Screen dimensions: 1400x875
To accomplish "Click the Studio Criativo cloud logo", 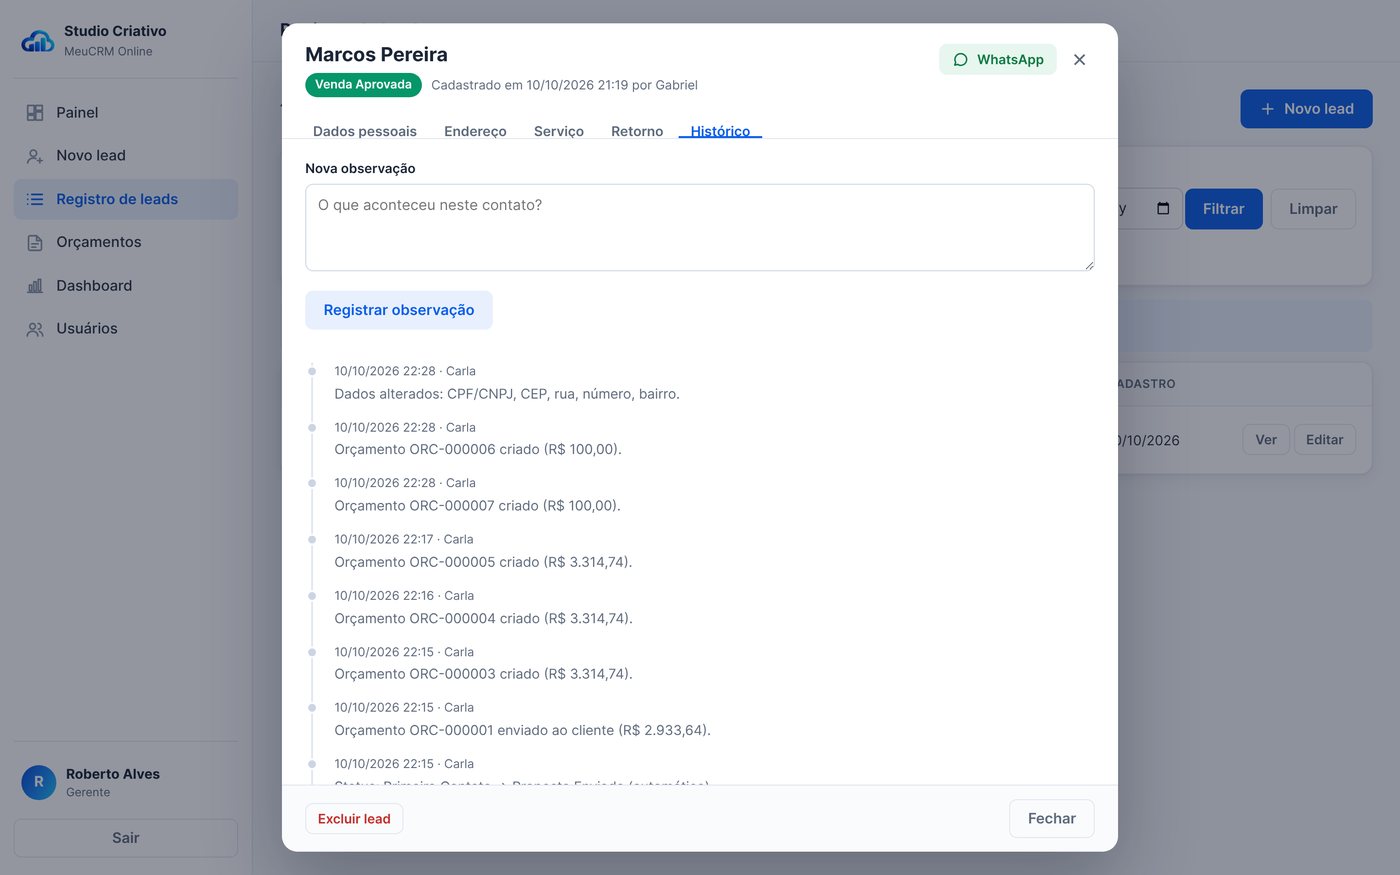I will [x=38, y=41].
